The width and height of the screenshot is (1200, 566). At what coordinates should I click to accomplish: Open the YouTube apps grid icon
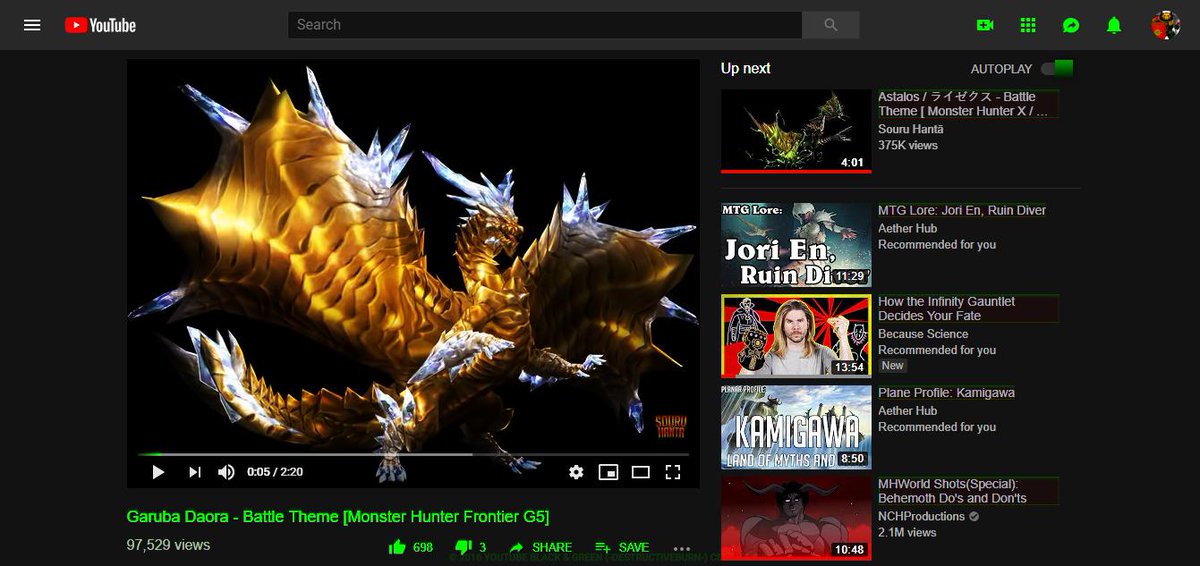pyautogui.click(x=1028, y=25)
